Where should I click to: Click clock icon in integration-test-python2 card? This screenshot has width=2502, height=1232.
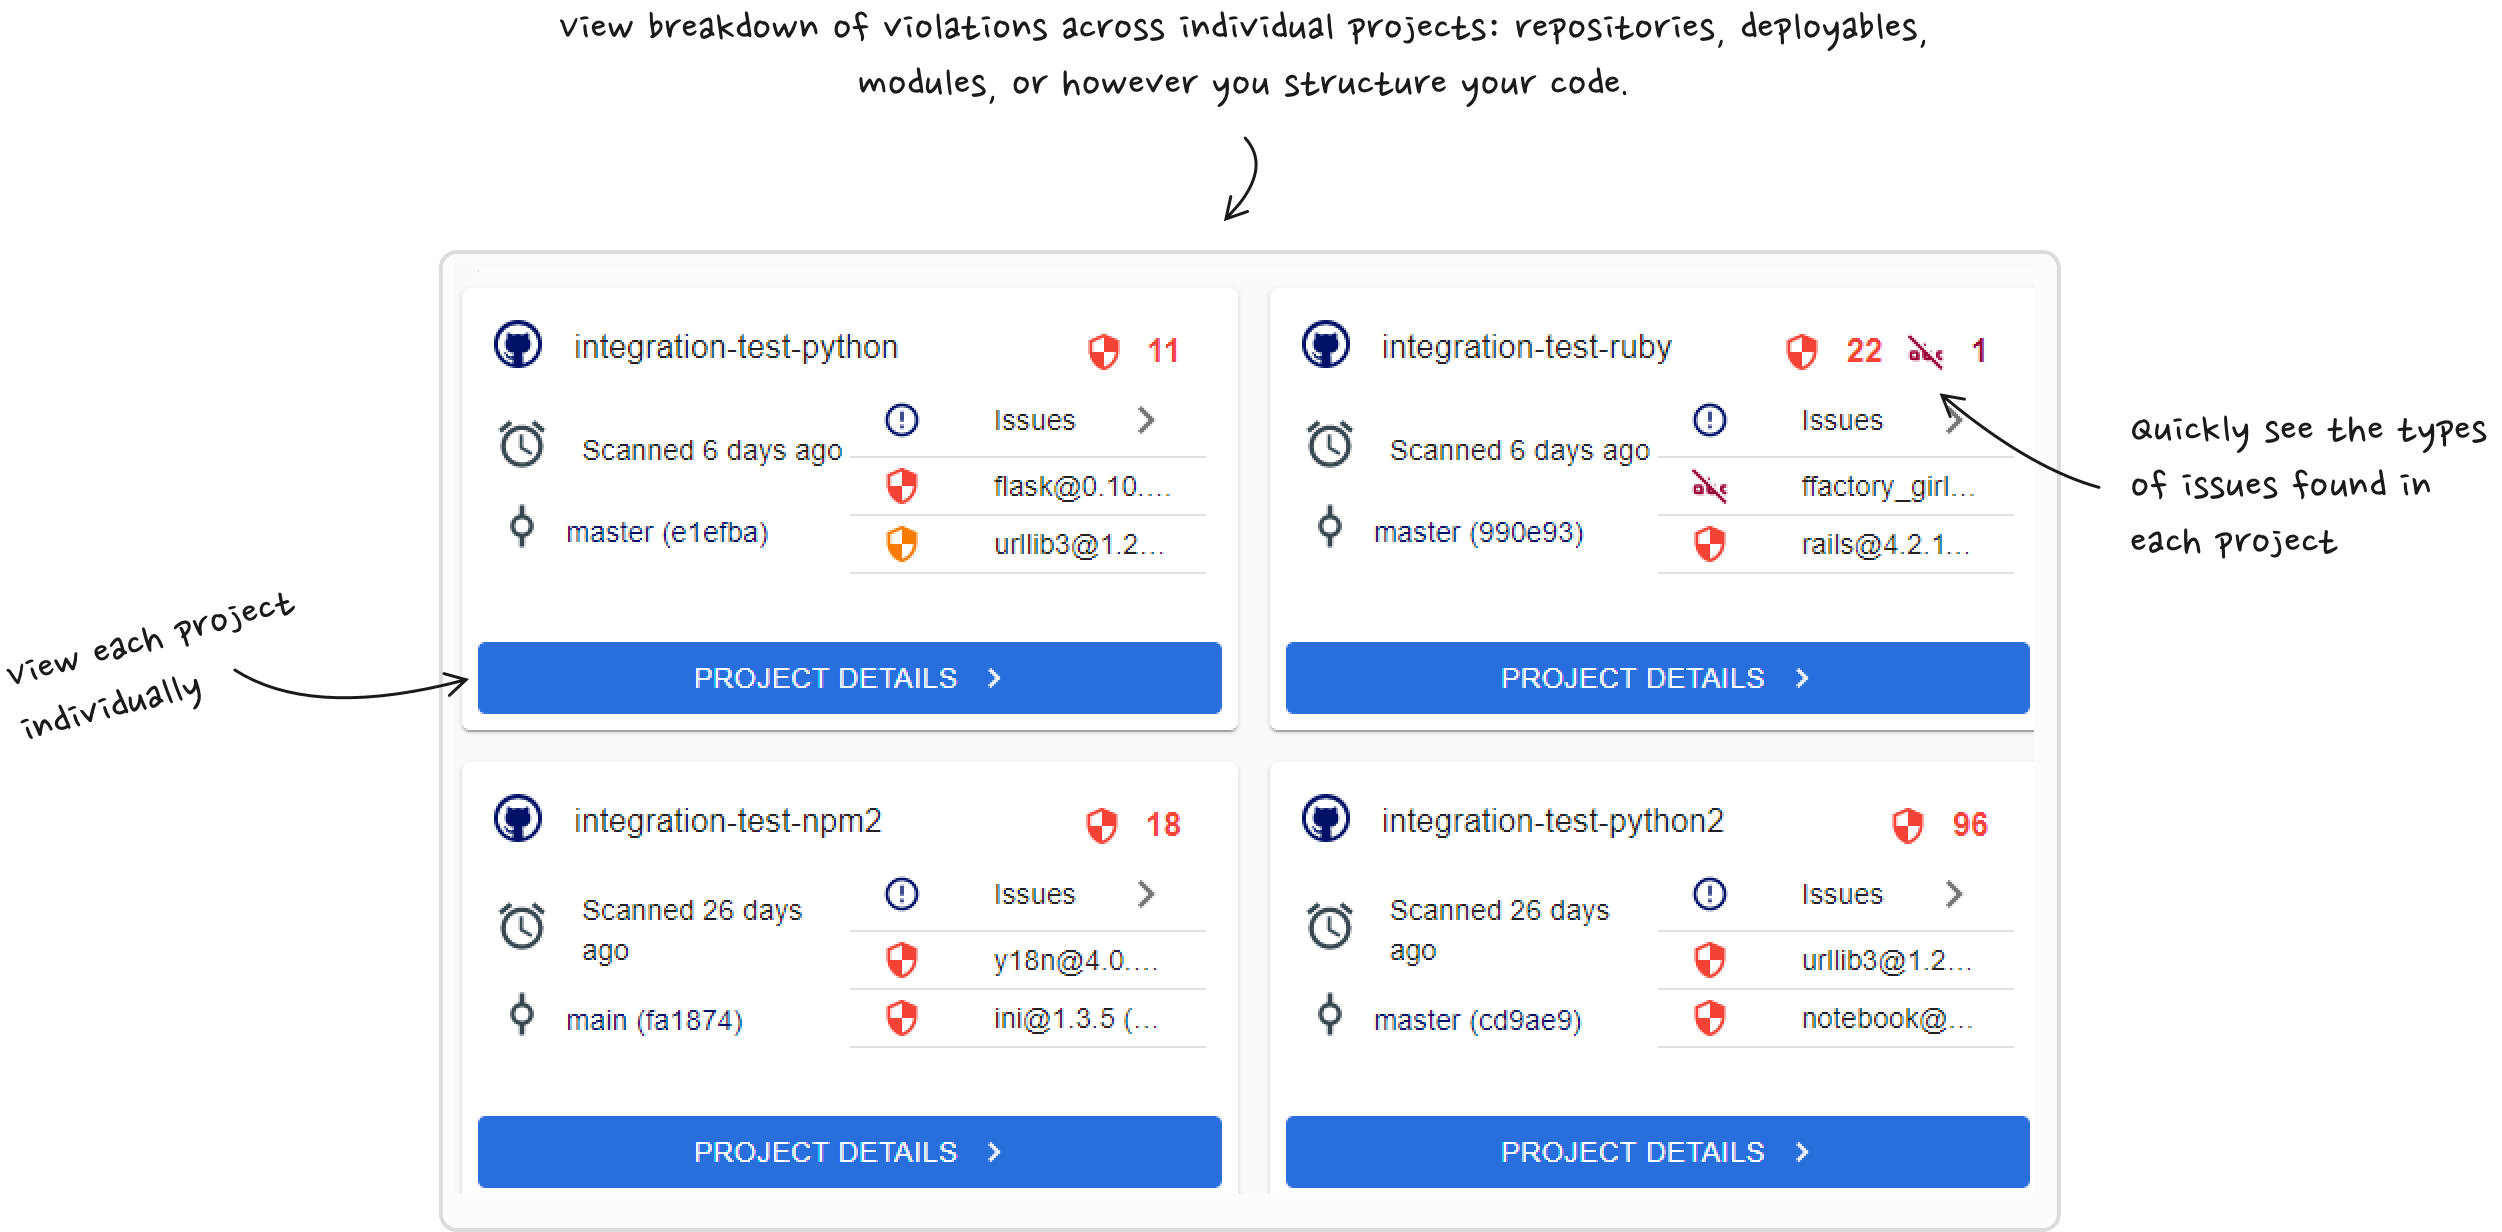(1330, 926)
